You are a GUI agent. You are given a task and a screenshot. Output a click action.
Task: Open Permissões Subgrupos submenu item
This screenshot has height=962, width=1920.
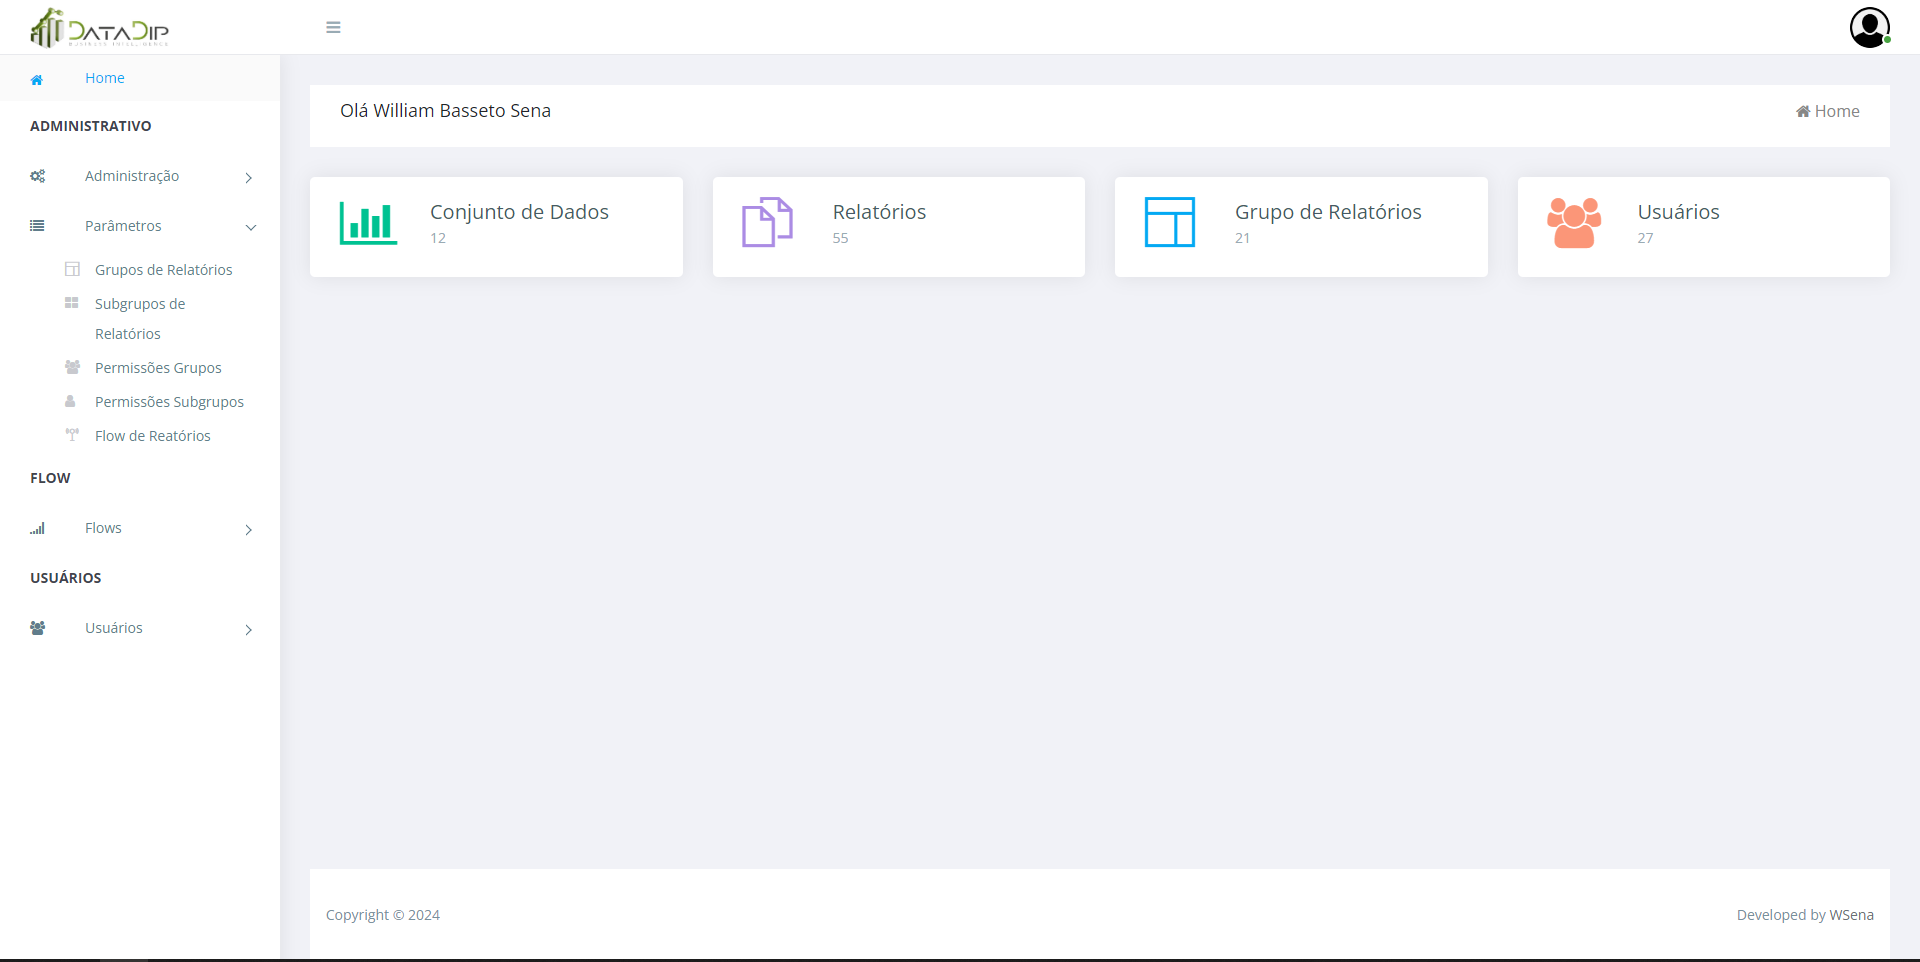(x=169, y=402)
